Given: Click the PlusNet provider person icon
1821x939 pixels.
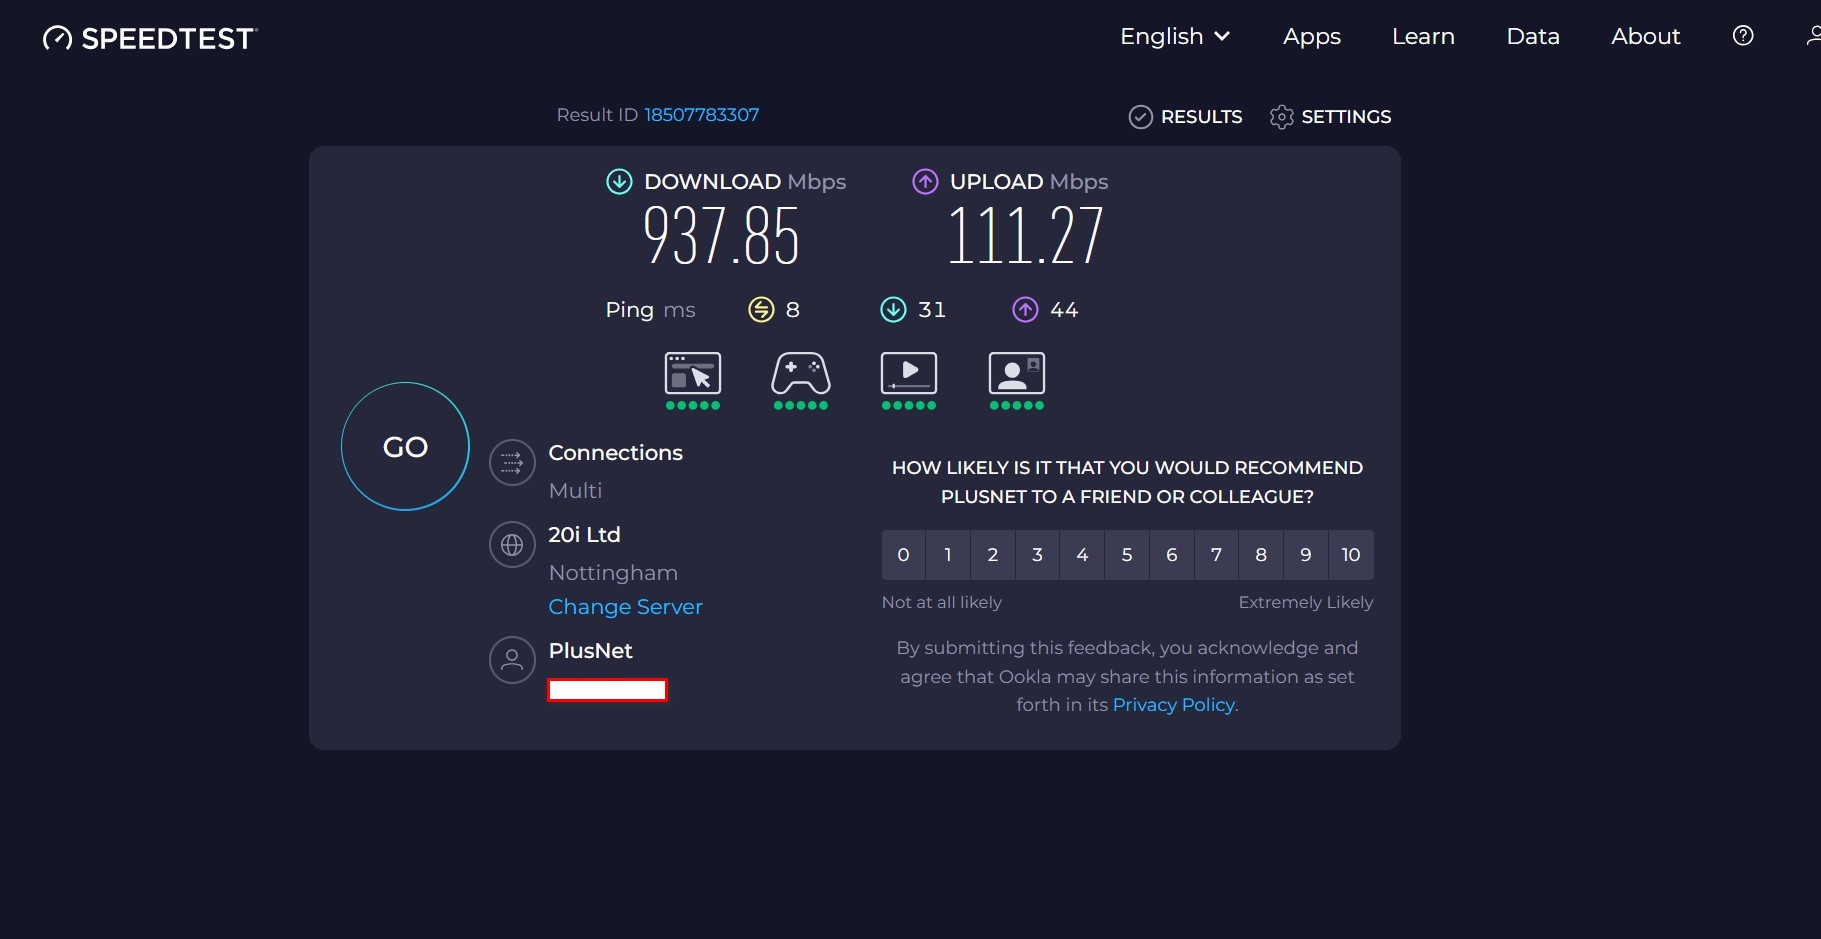Looking at the screenshot, I should point(512,660).
